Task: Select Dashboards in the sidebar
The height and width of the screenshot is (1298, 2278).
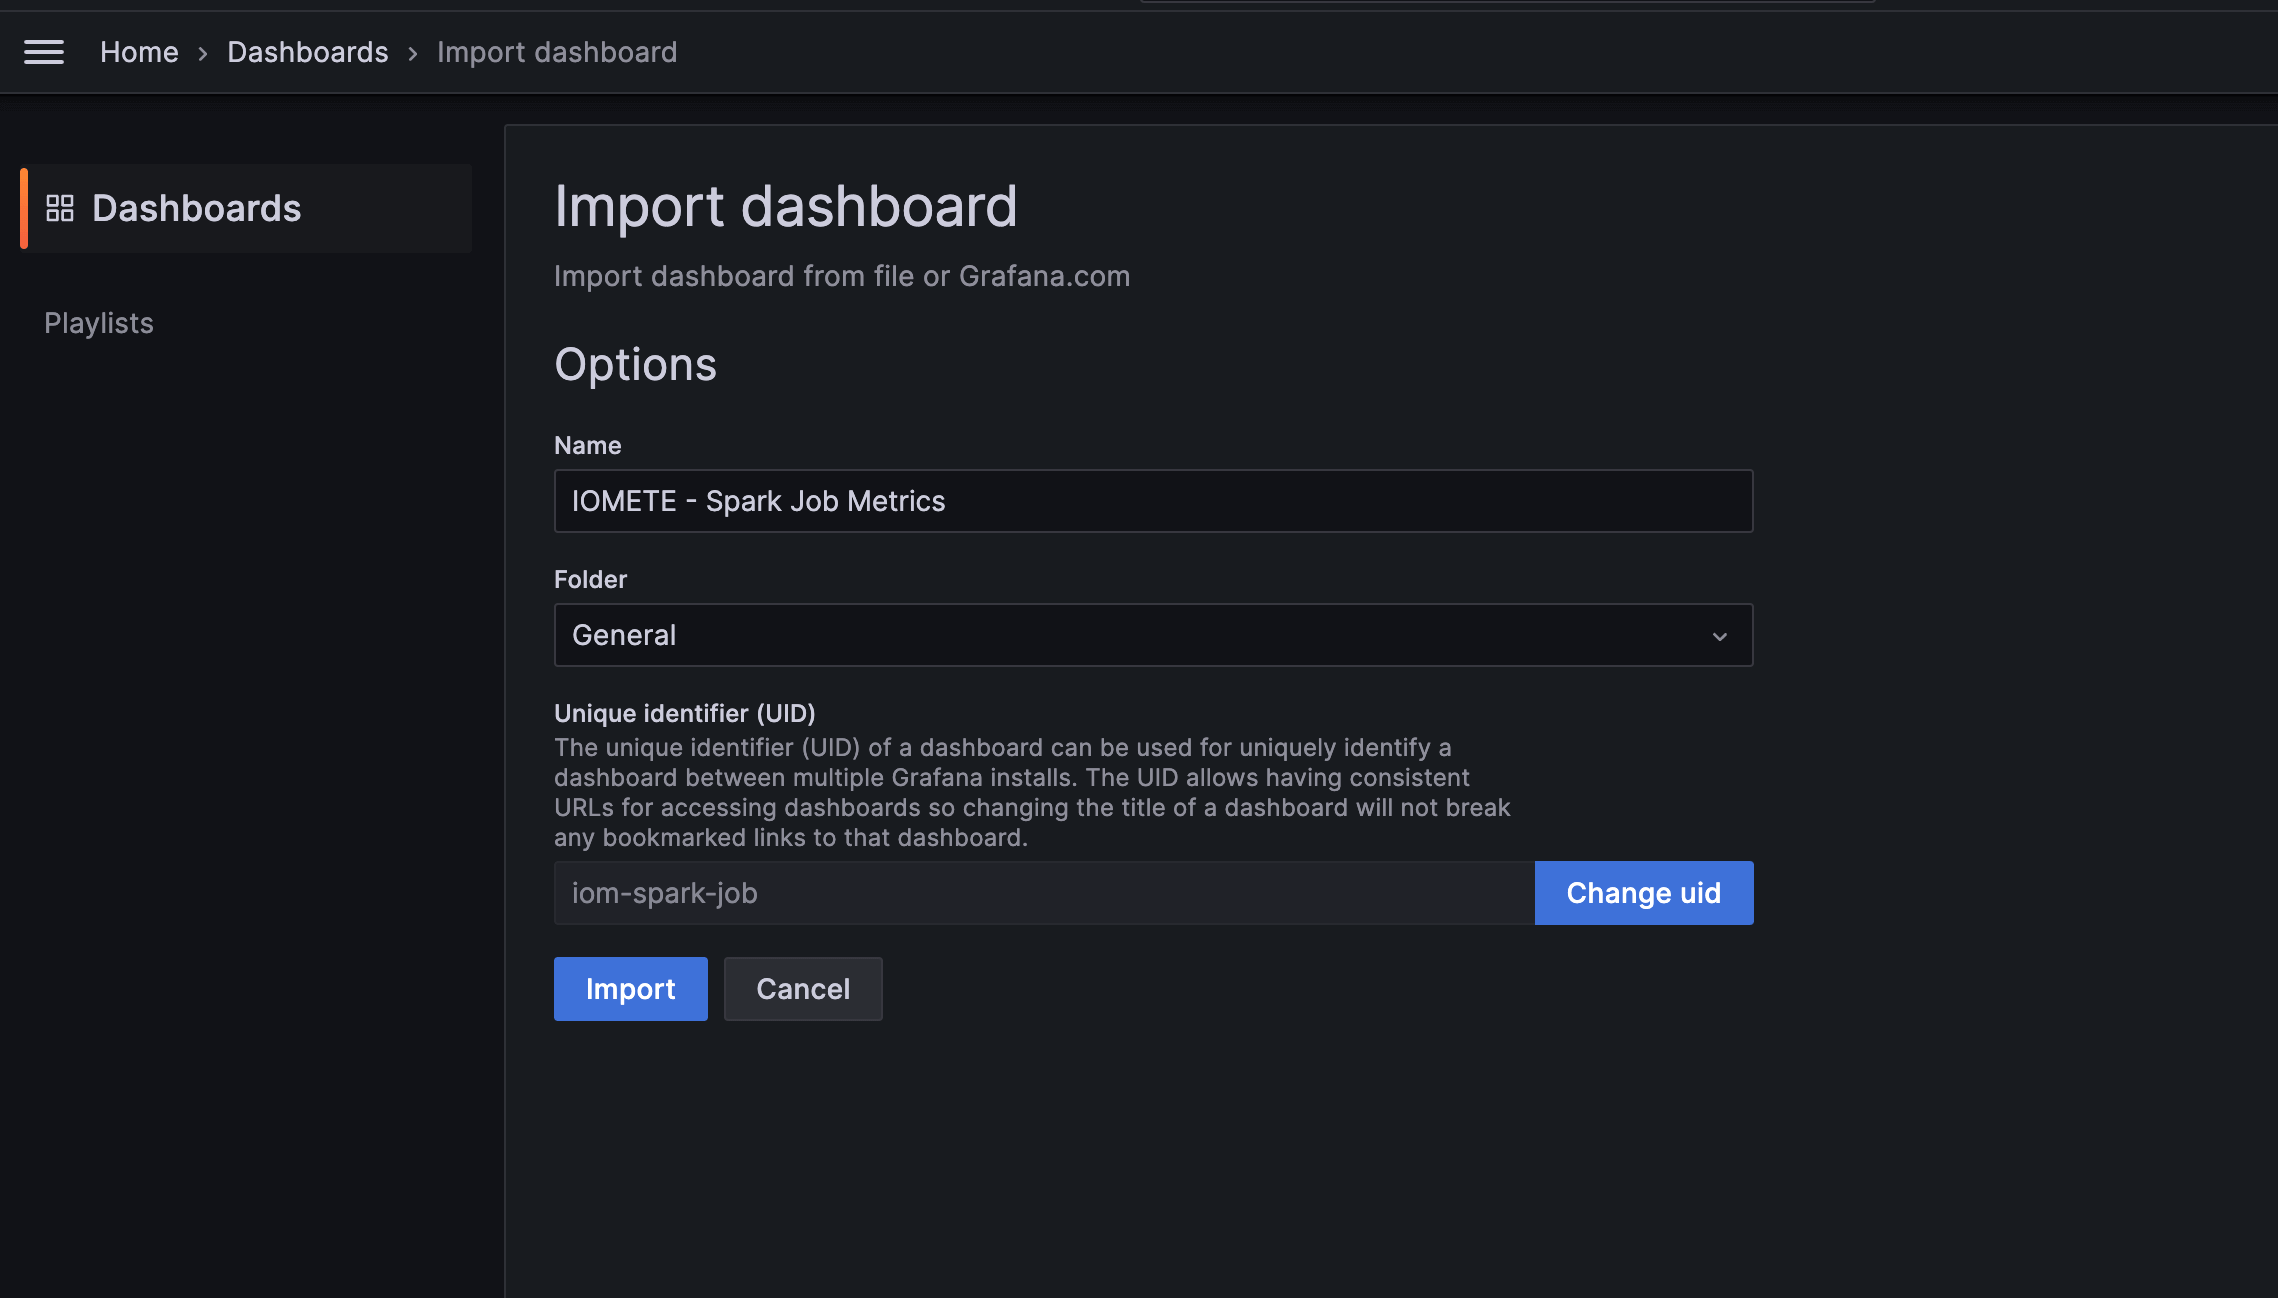Action: [246, 208]
